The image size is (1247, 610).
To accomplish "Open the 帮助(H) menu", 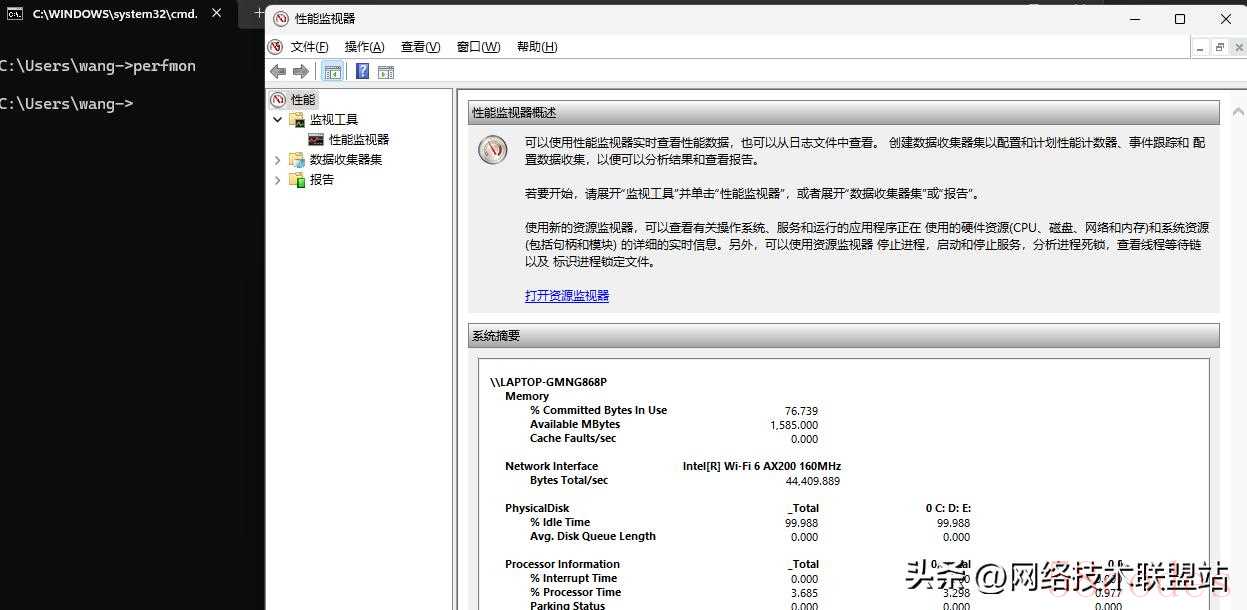I will [537, 47].
